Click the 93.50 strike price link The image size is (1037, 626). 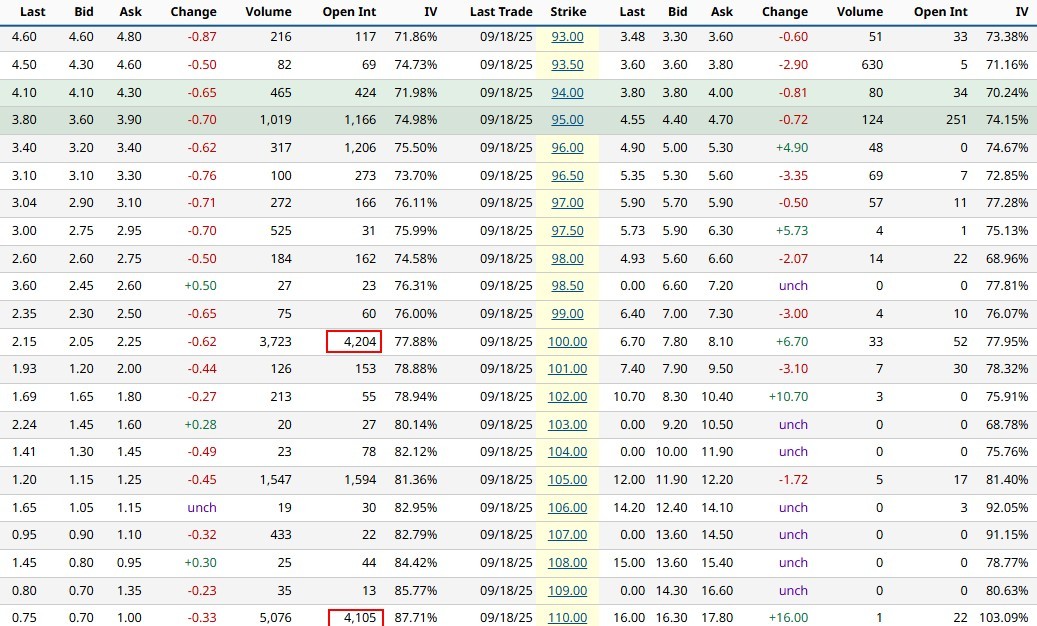(x=567, y=65)
